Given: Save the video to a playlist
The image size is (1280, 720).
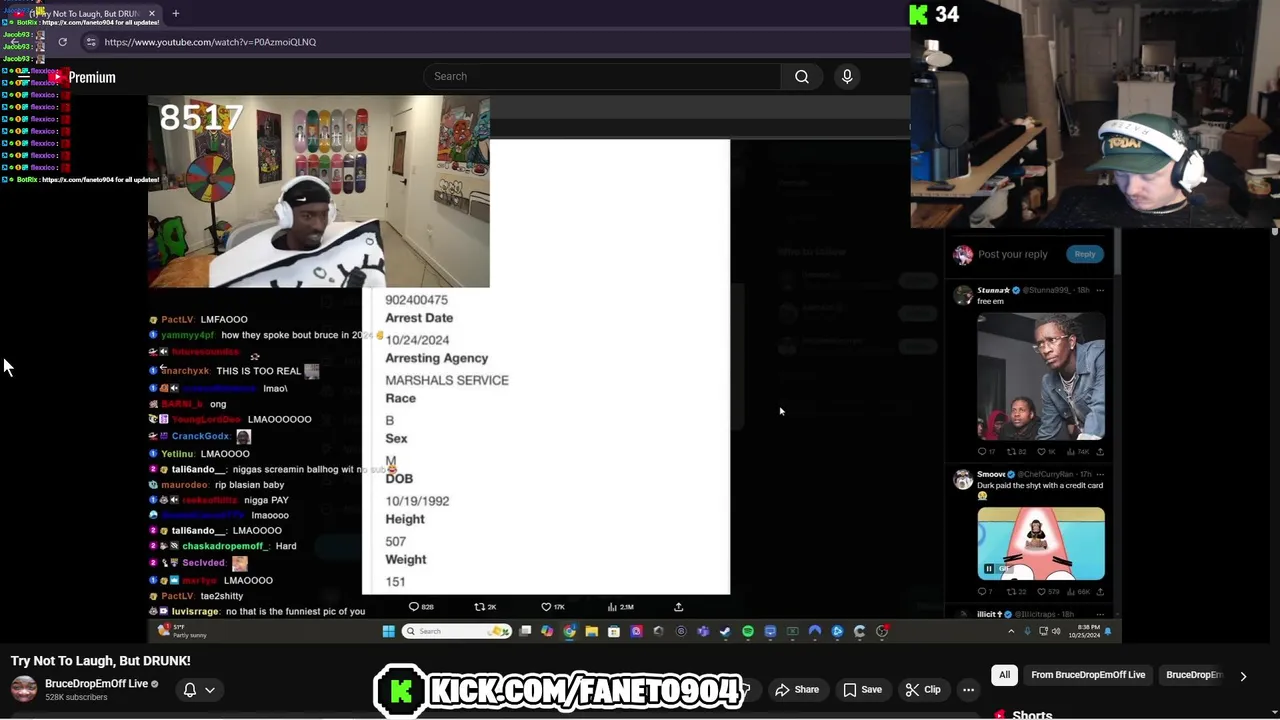Looking at the screenshot, I should (x=862, y=690).
